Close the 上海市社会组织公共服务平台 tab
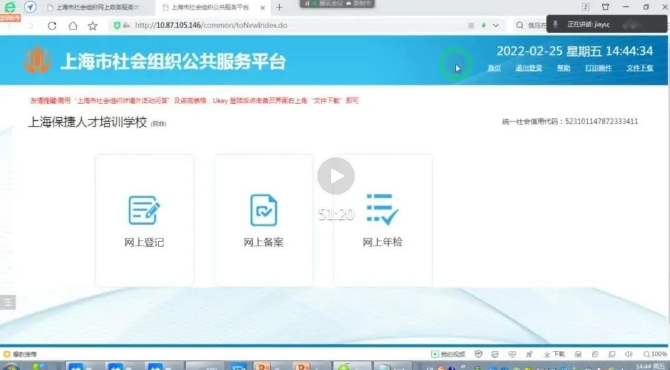Image resolution: width=670 pixels, height=370 pixels. click(x=263, y=8)
